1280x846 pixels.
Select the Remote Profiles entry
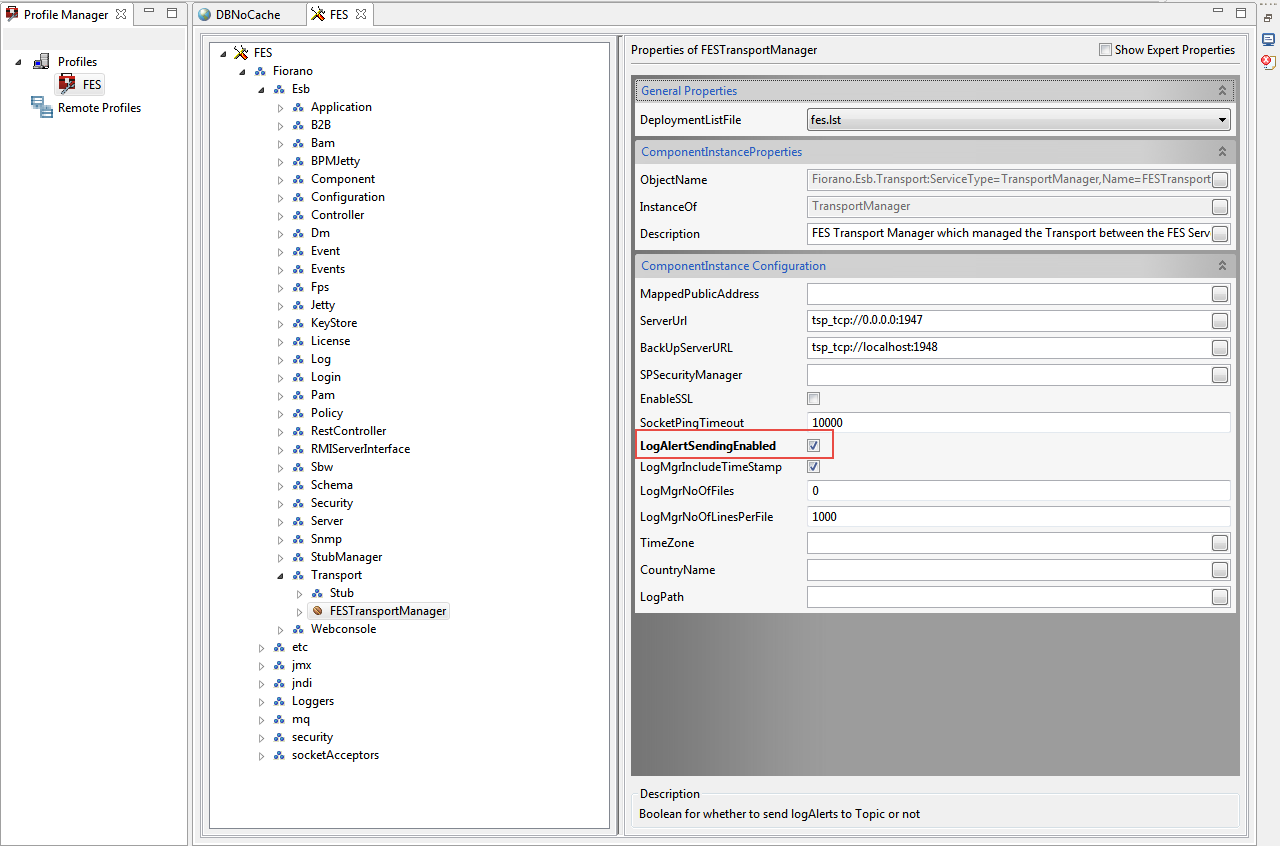(99, 108)
